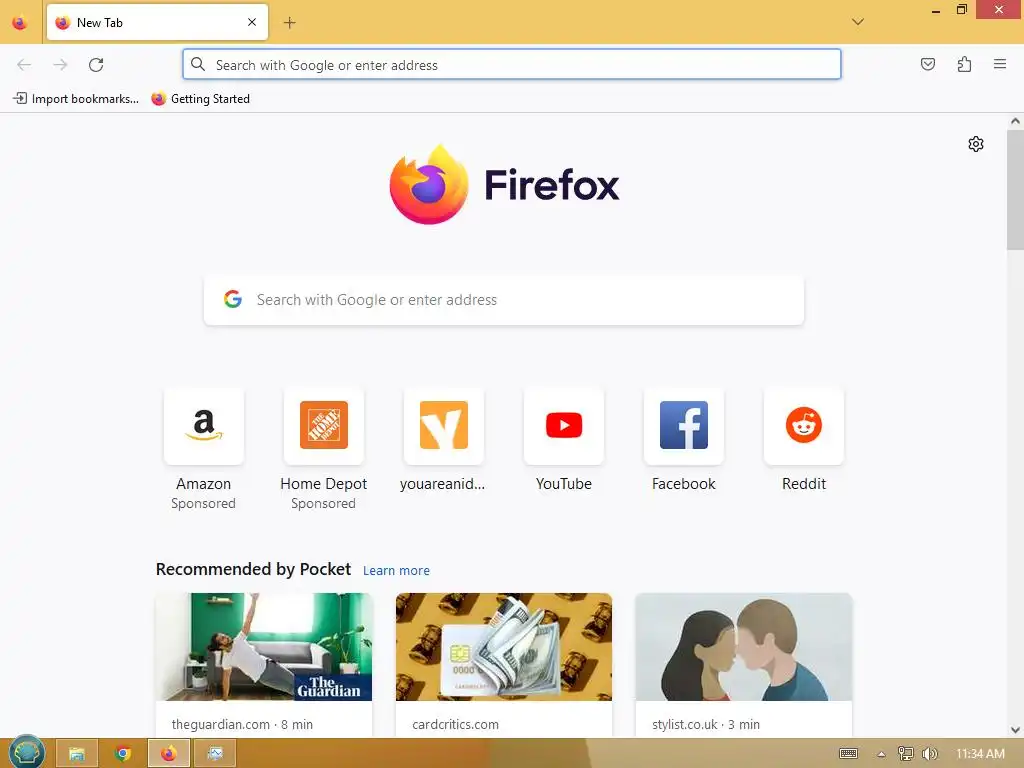Save page to Pocket icon
This screenshot has width=1024, height=768.
click(x=927, y=64)
